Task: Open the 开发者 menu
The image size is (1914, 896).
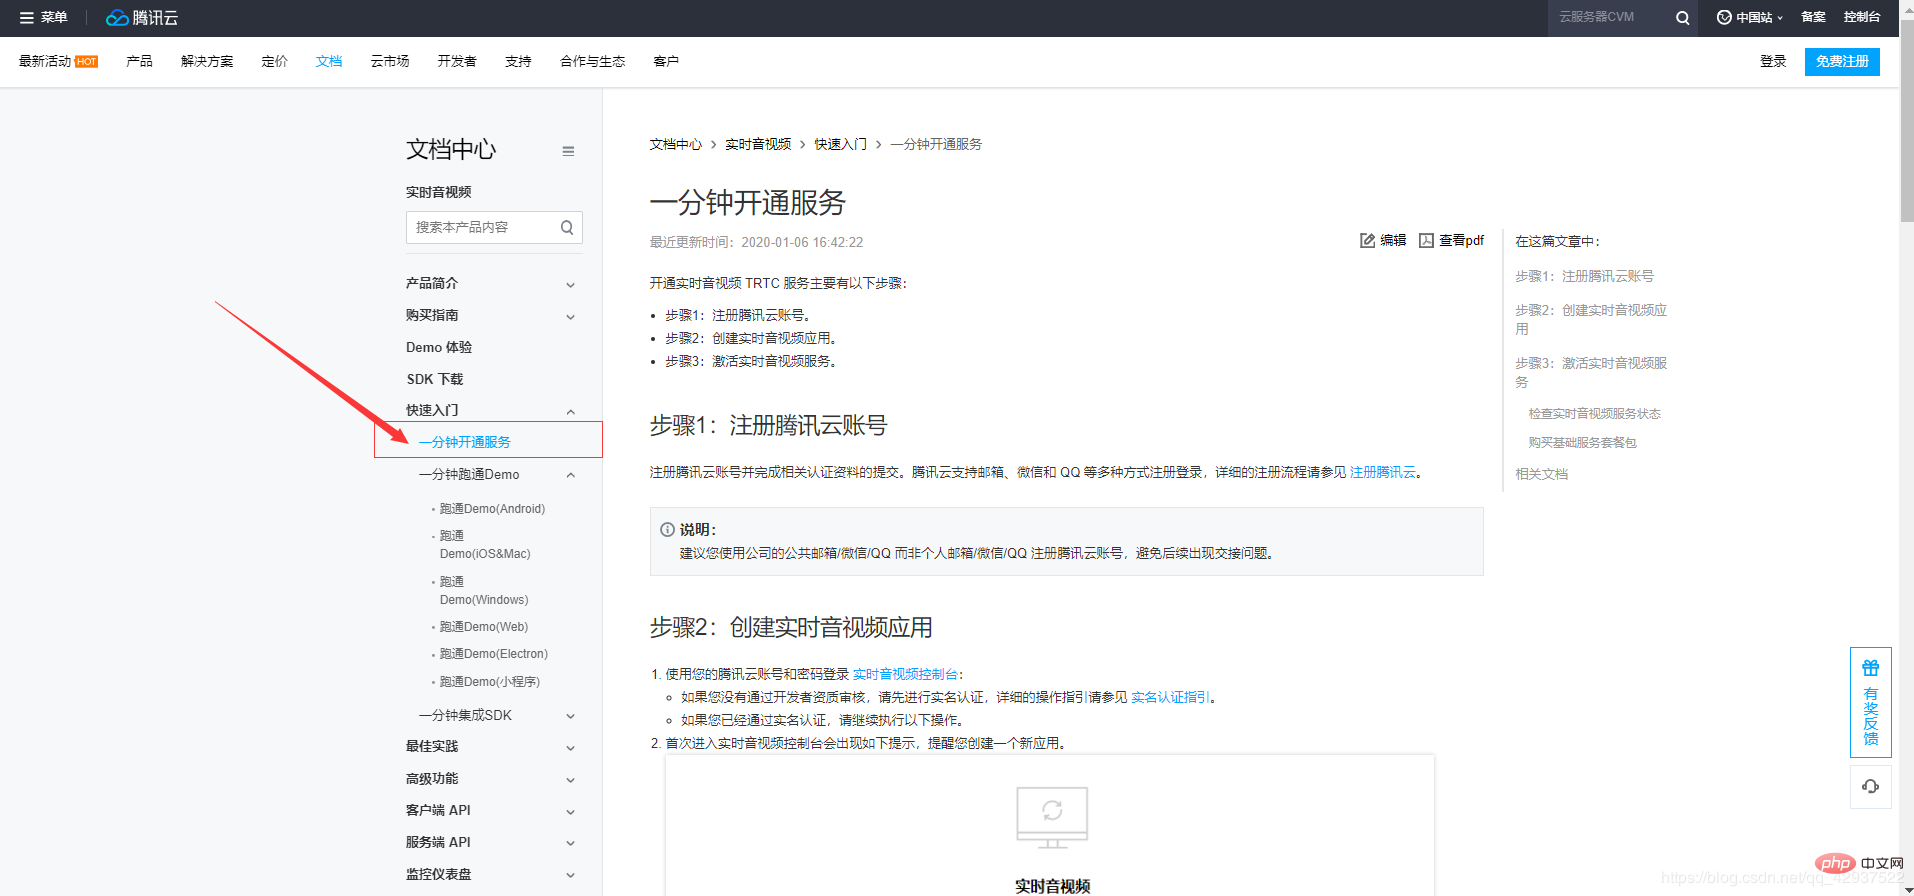Action: pyautogui.click(x=457, y=61)
